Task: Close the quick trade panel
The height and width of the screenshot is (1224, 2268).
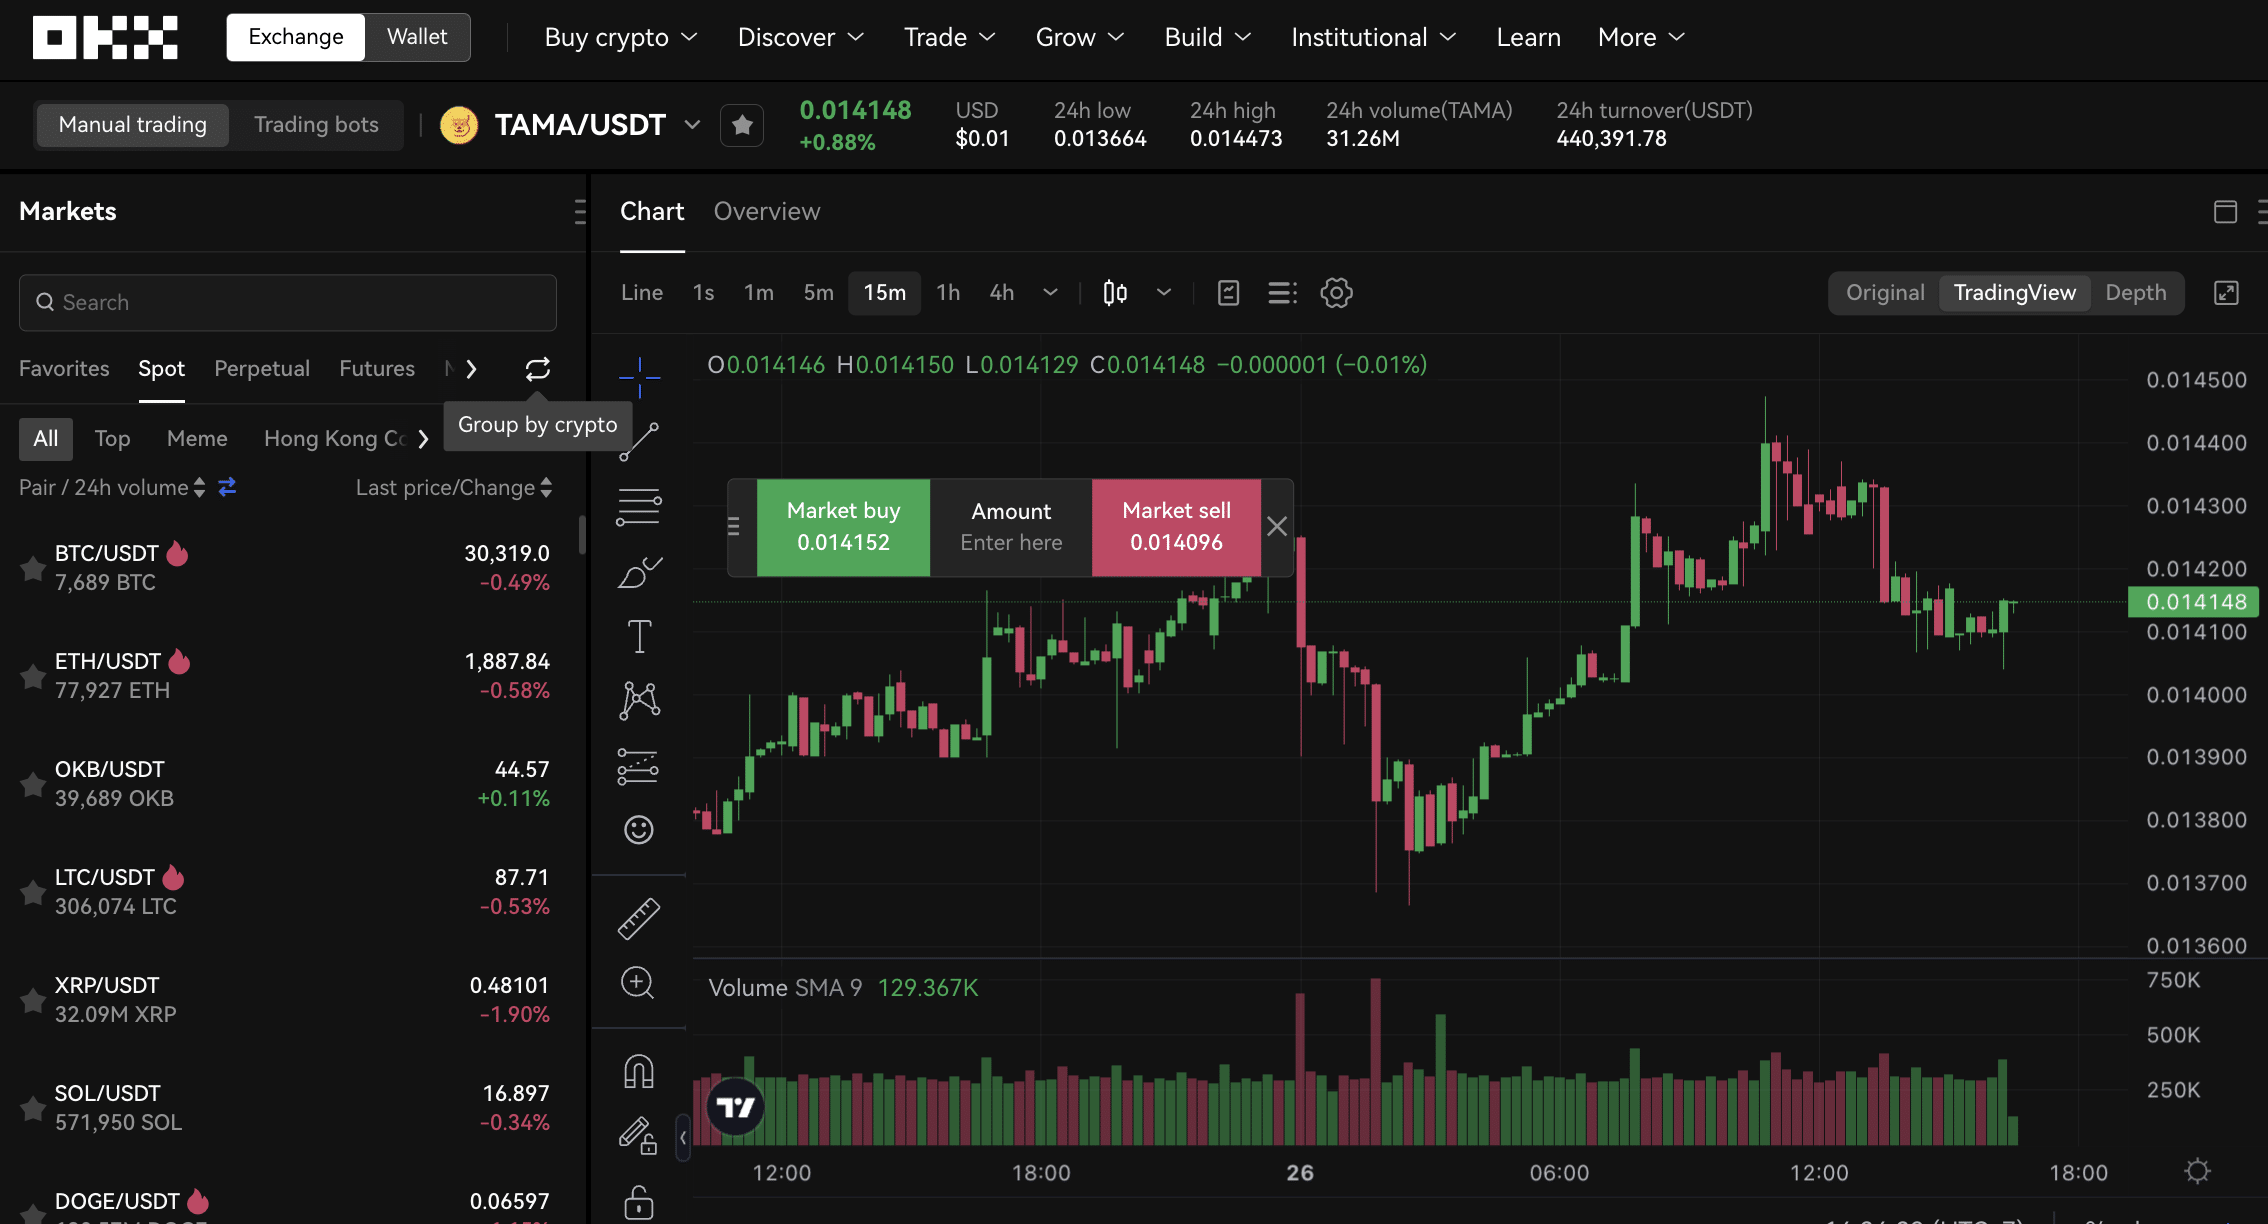Action: [1277, 527]
